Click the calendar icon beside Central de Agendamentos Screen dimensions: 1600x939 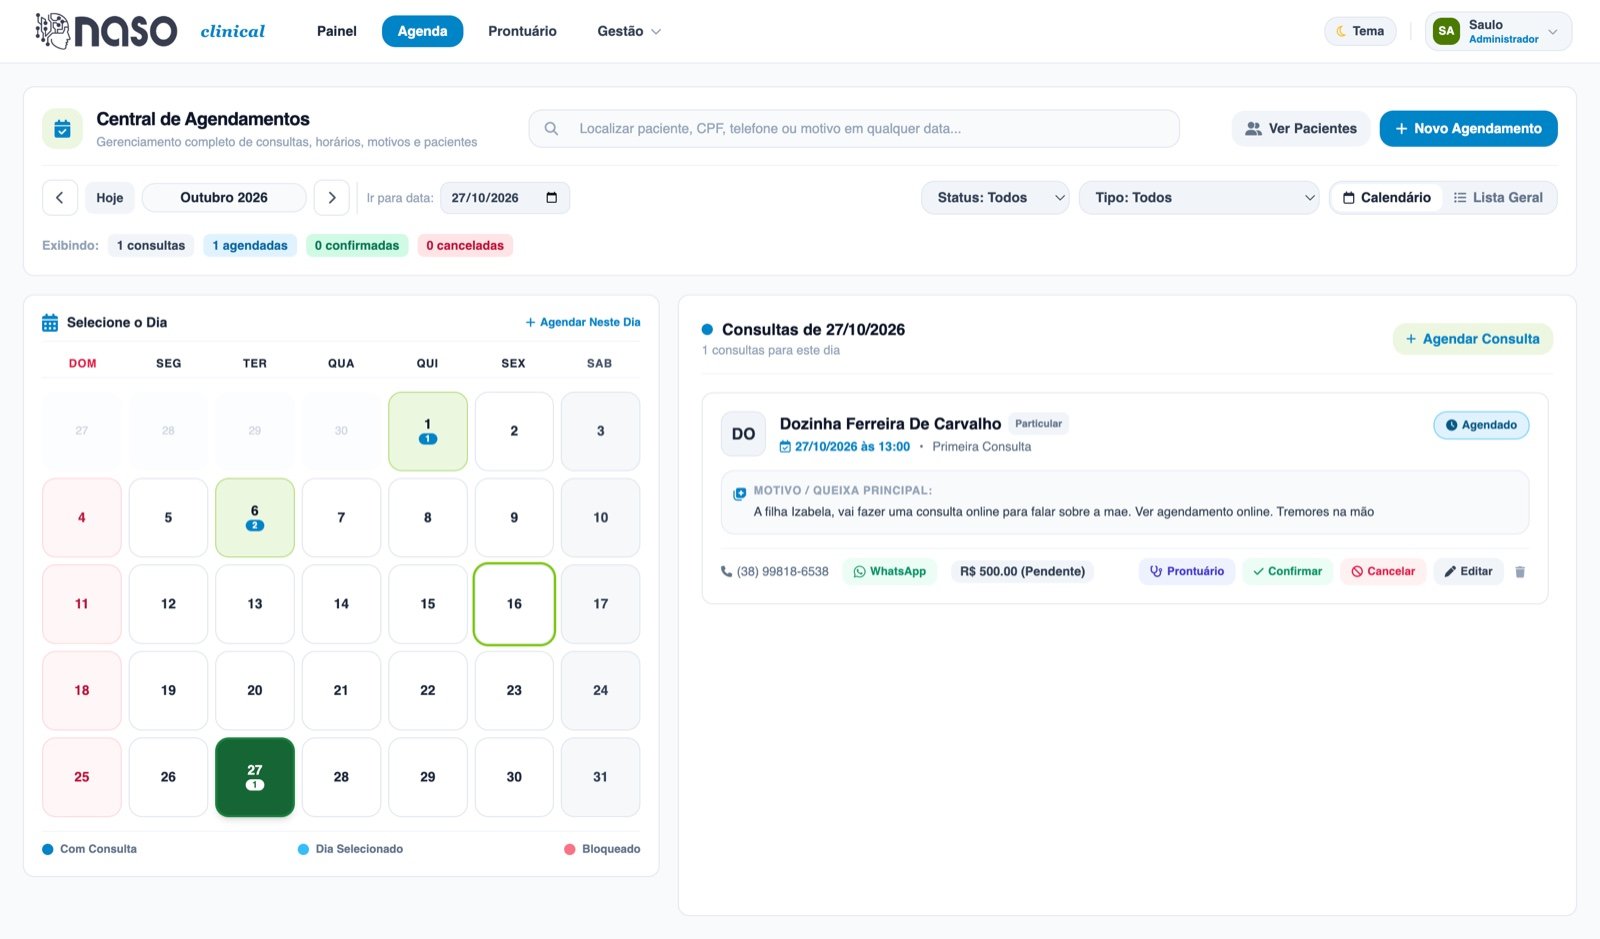(x=62, y=128)
